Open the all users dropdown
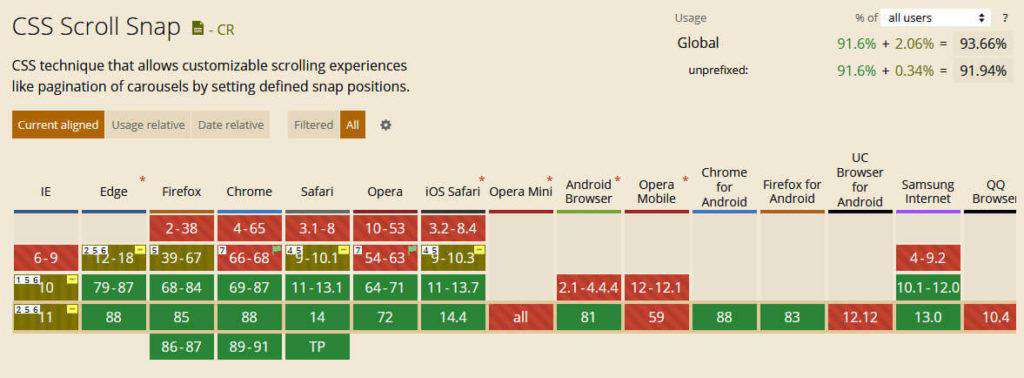Image resolution: width=1024 pixels, height=378 pixels. tap(936, 18)
